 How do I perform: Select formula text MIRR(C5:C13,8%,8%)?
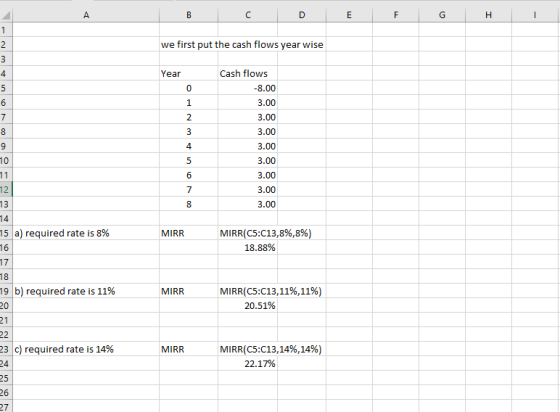tap(265, 233)
